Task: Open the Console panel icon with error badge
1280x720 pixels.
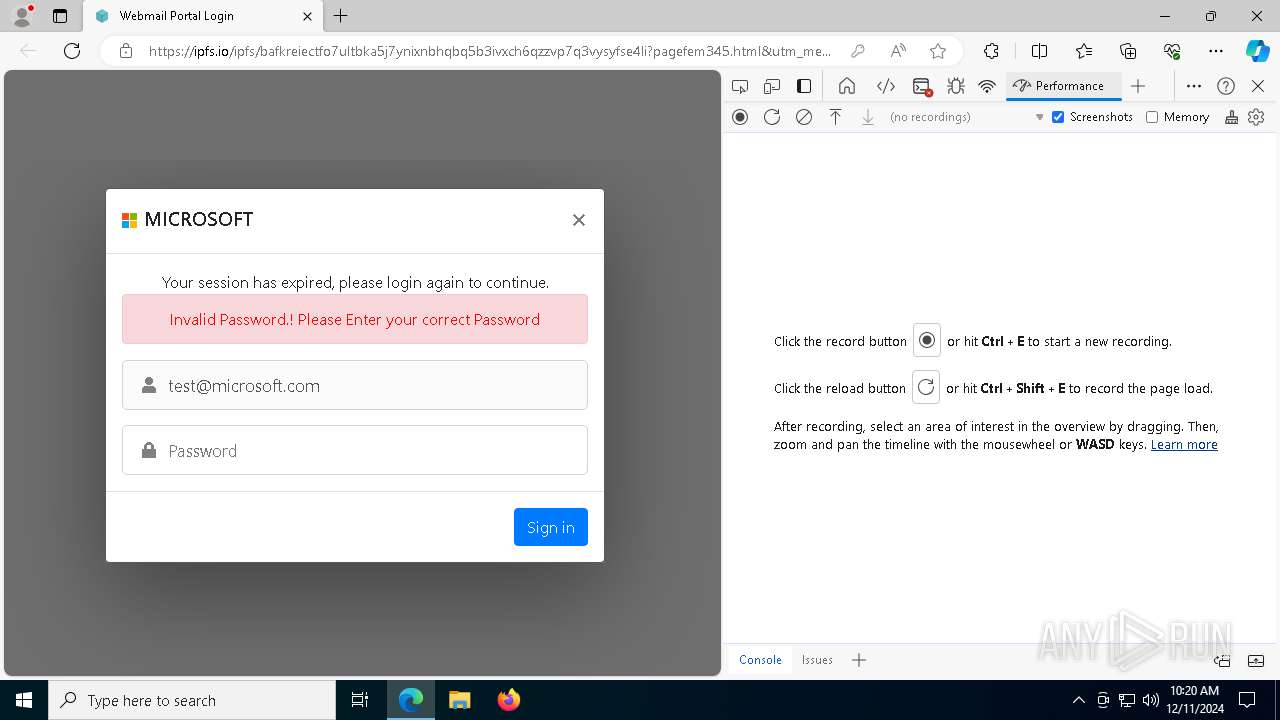Action: (922, 86)
